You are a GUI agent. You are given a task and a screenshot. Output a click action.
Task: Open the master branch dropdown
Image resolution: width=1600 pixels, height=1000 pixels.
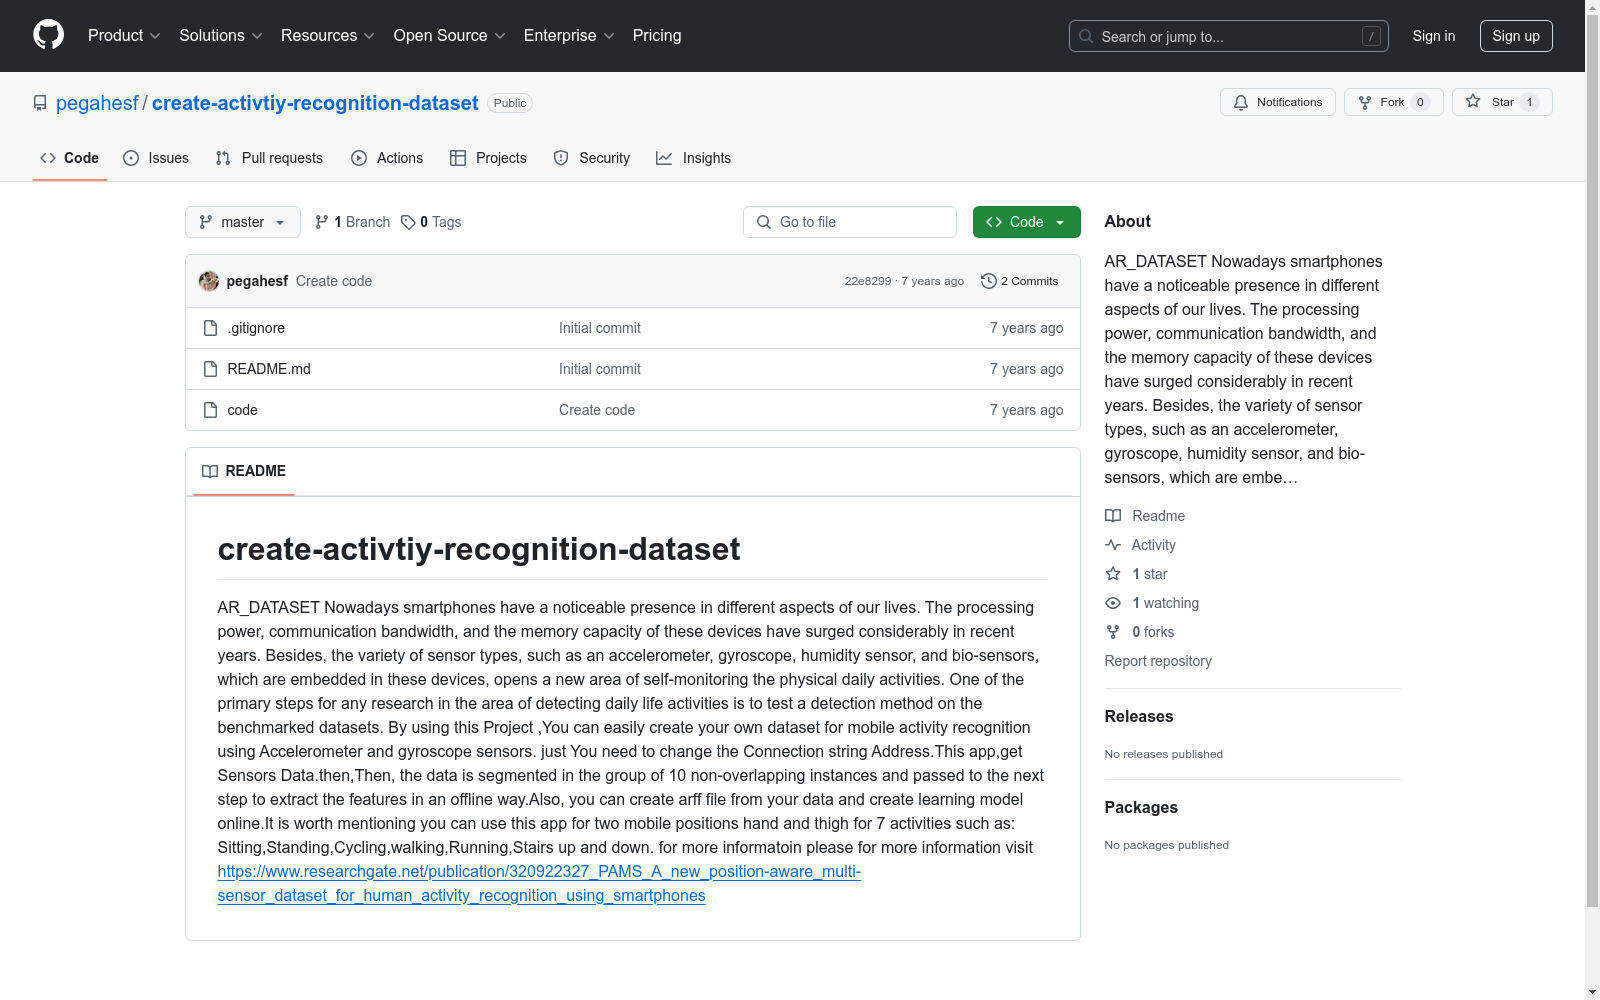(243, 222)
